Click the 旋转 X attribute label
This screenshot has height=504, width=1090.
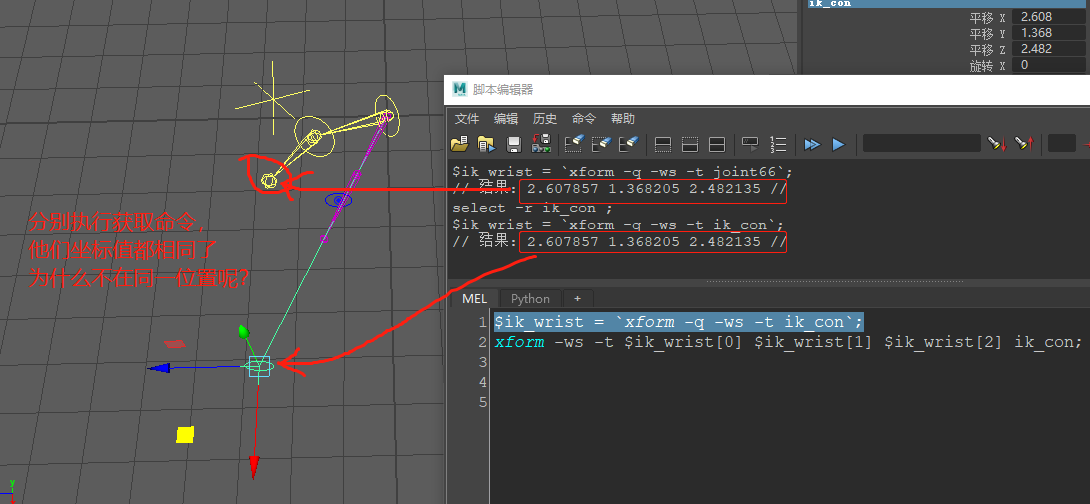click(x=988, y=65)
